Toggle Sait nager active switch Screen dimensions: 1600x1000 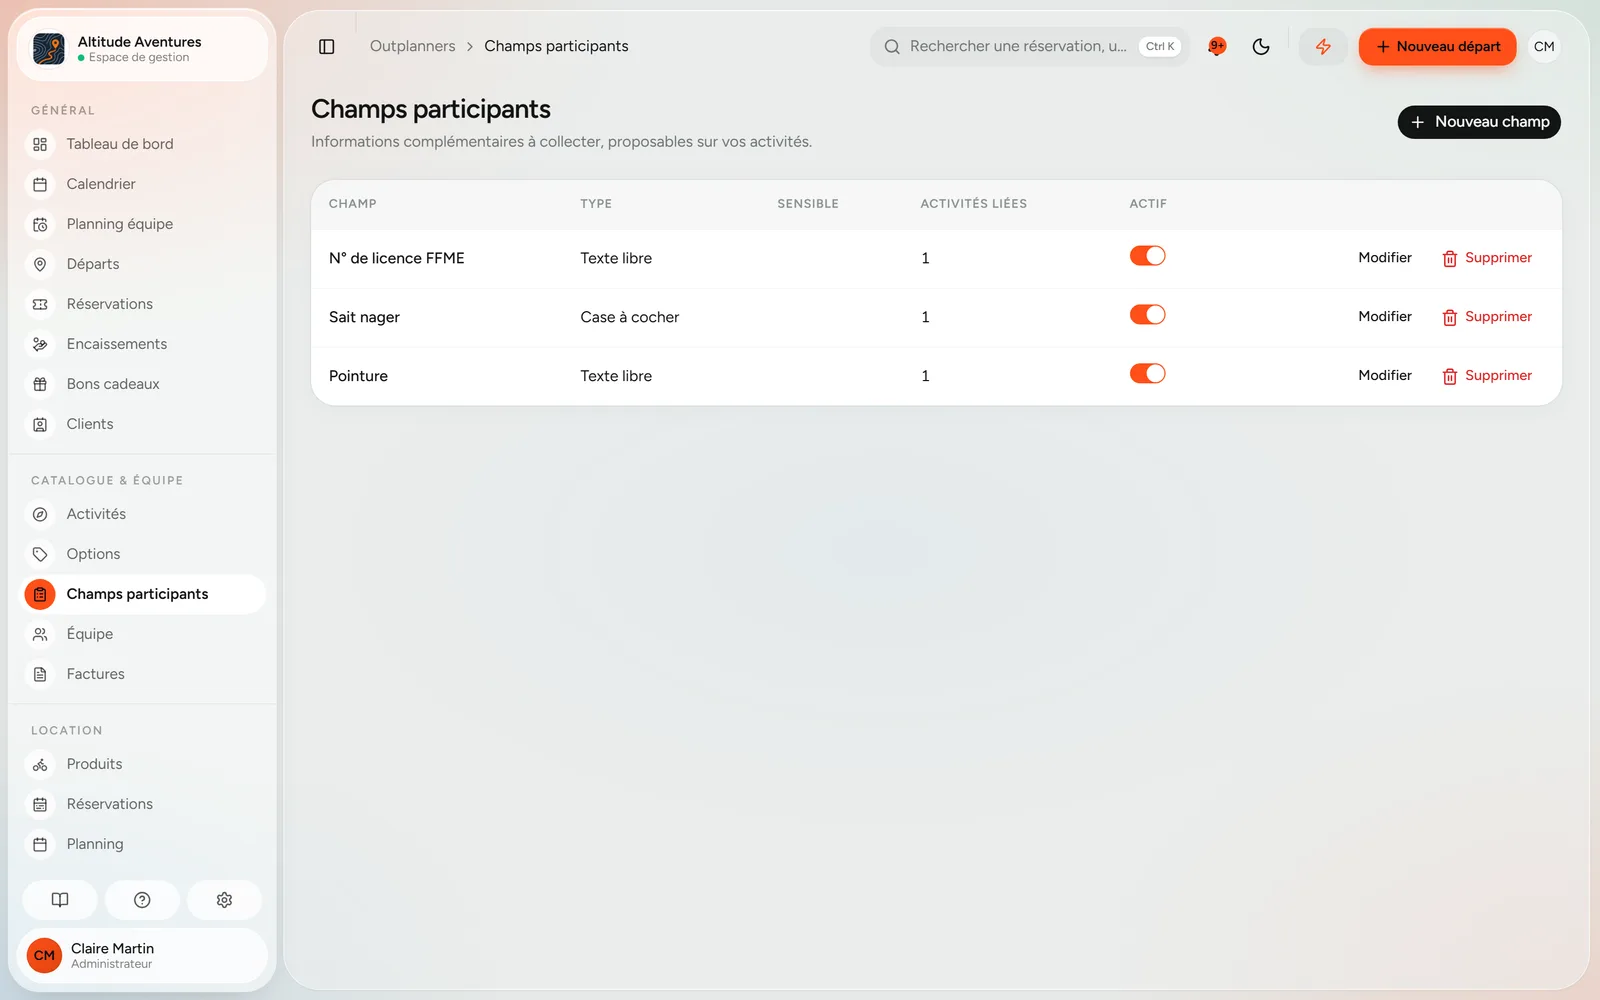pyautogui.click(x=1147, y=315)
